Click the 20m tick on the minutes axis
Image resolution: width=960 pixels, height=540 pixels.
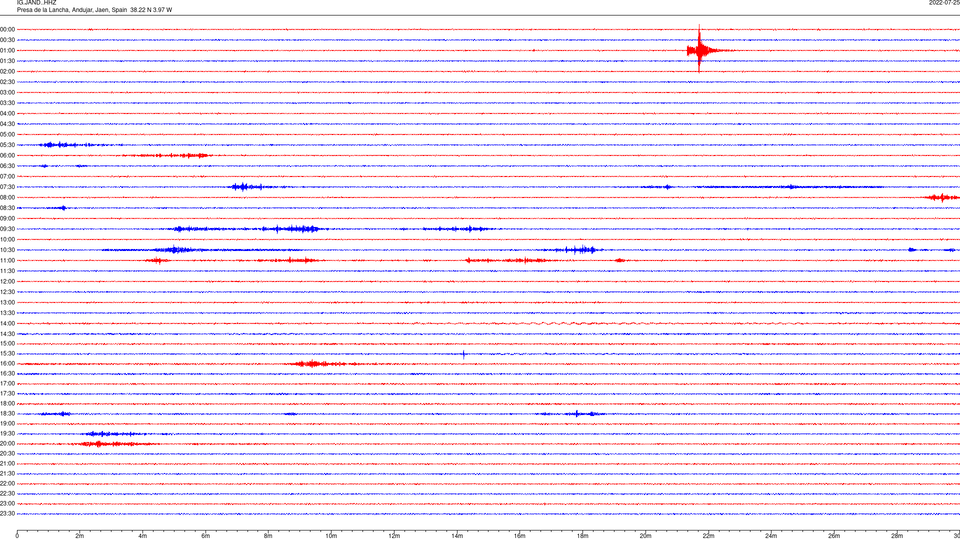click(x=645, y=536)
